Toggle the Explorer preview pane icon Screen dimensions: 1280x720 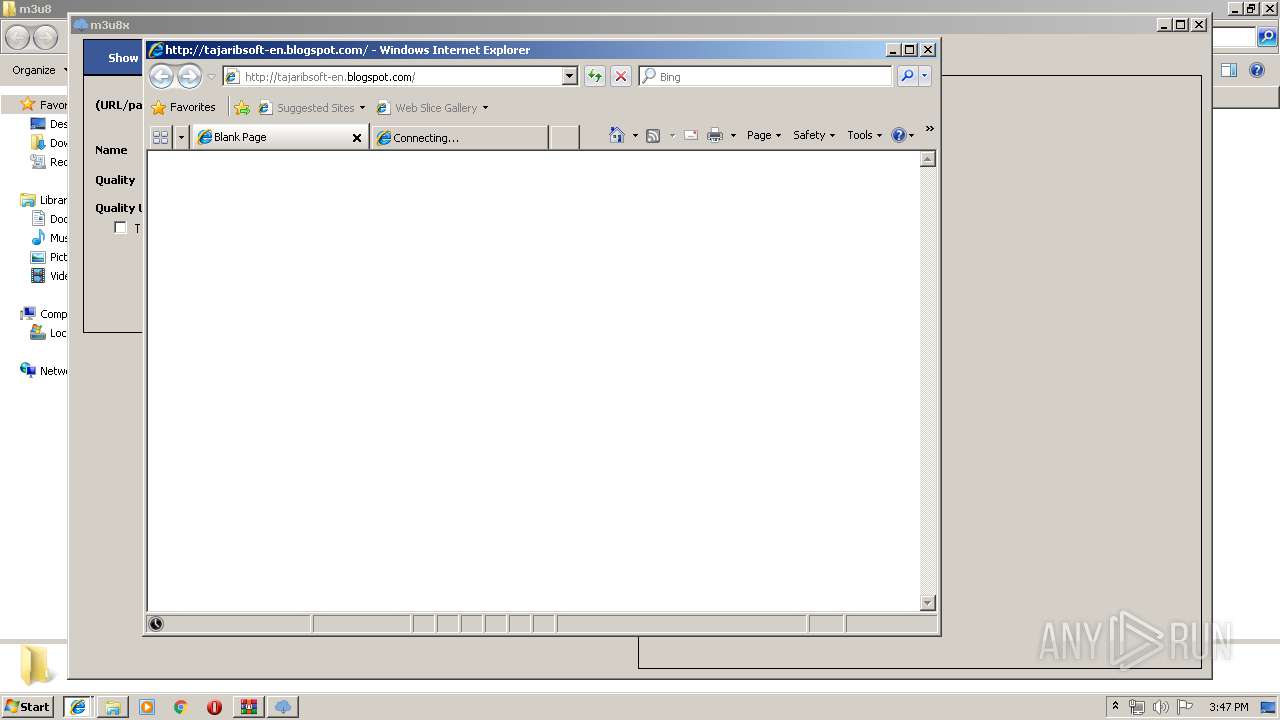1229,70
